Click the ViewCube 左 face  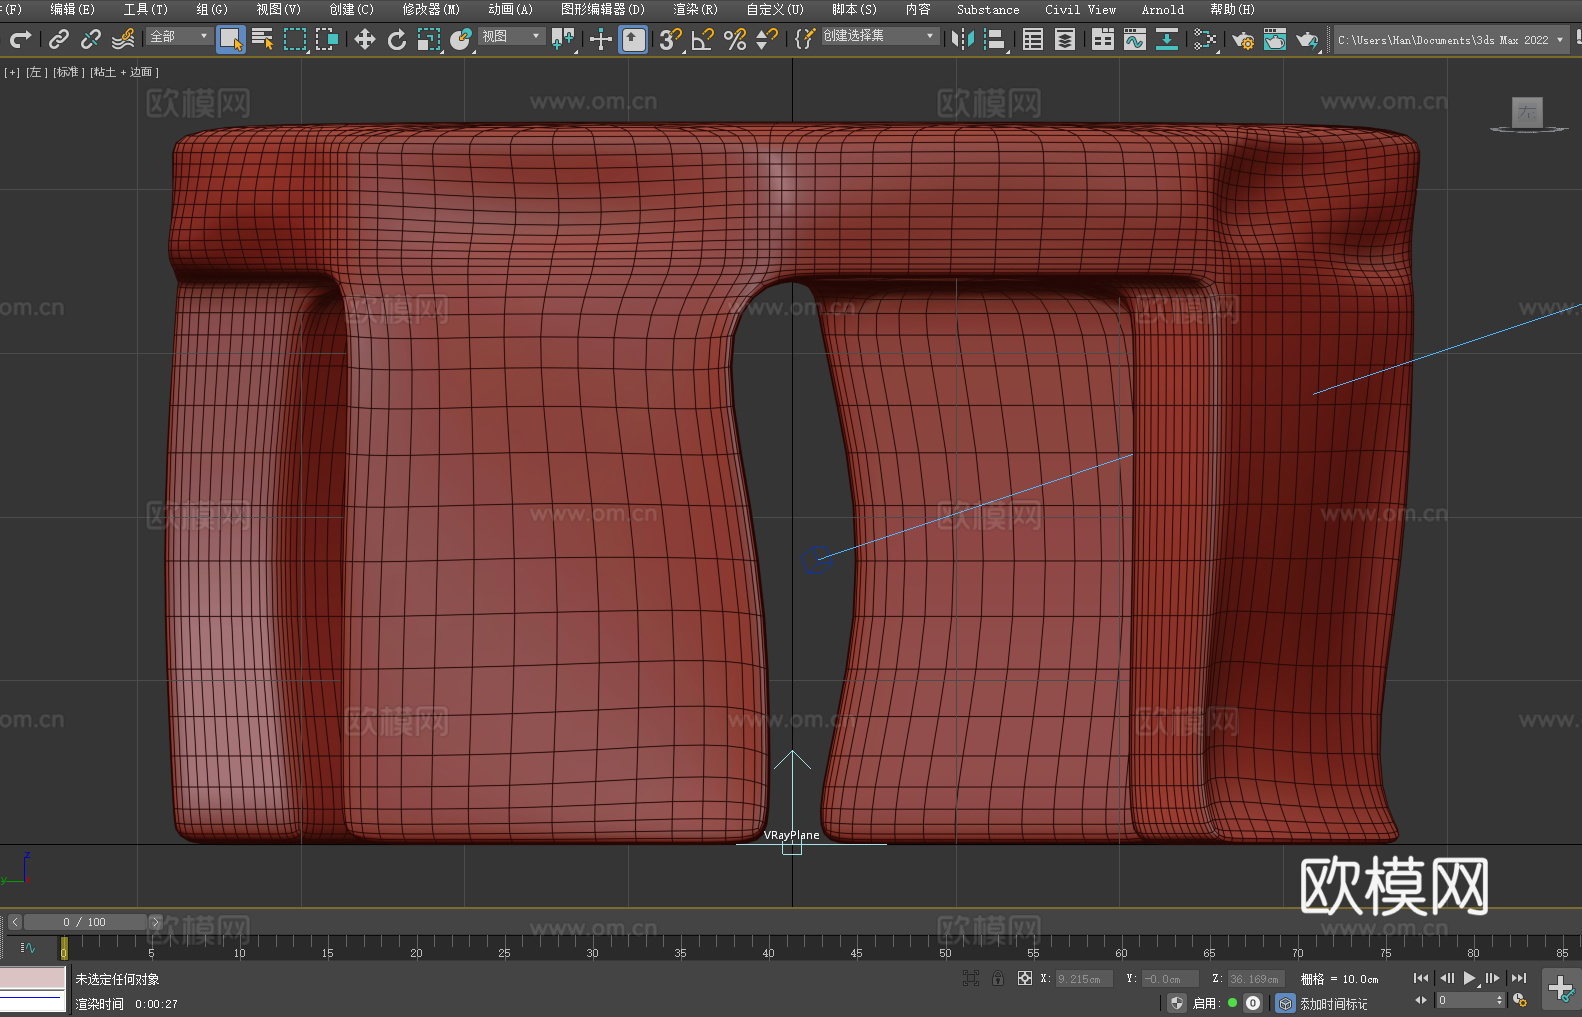1527,112
